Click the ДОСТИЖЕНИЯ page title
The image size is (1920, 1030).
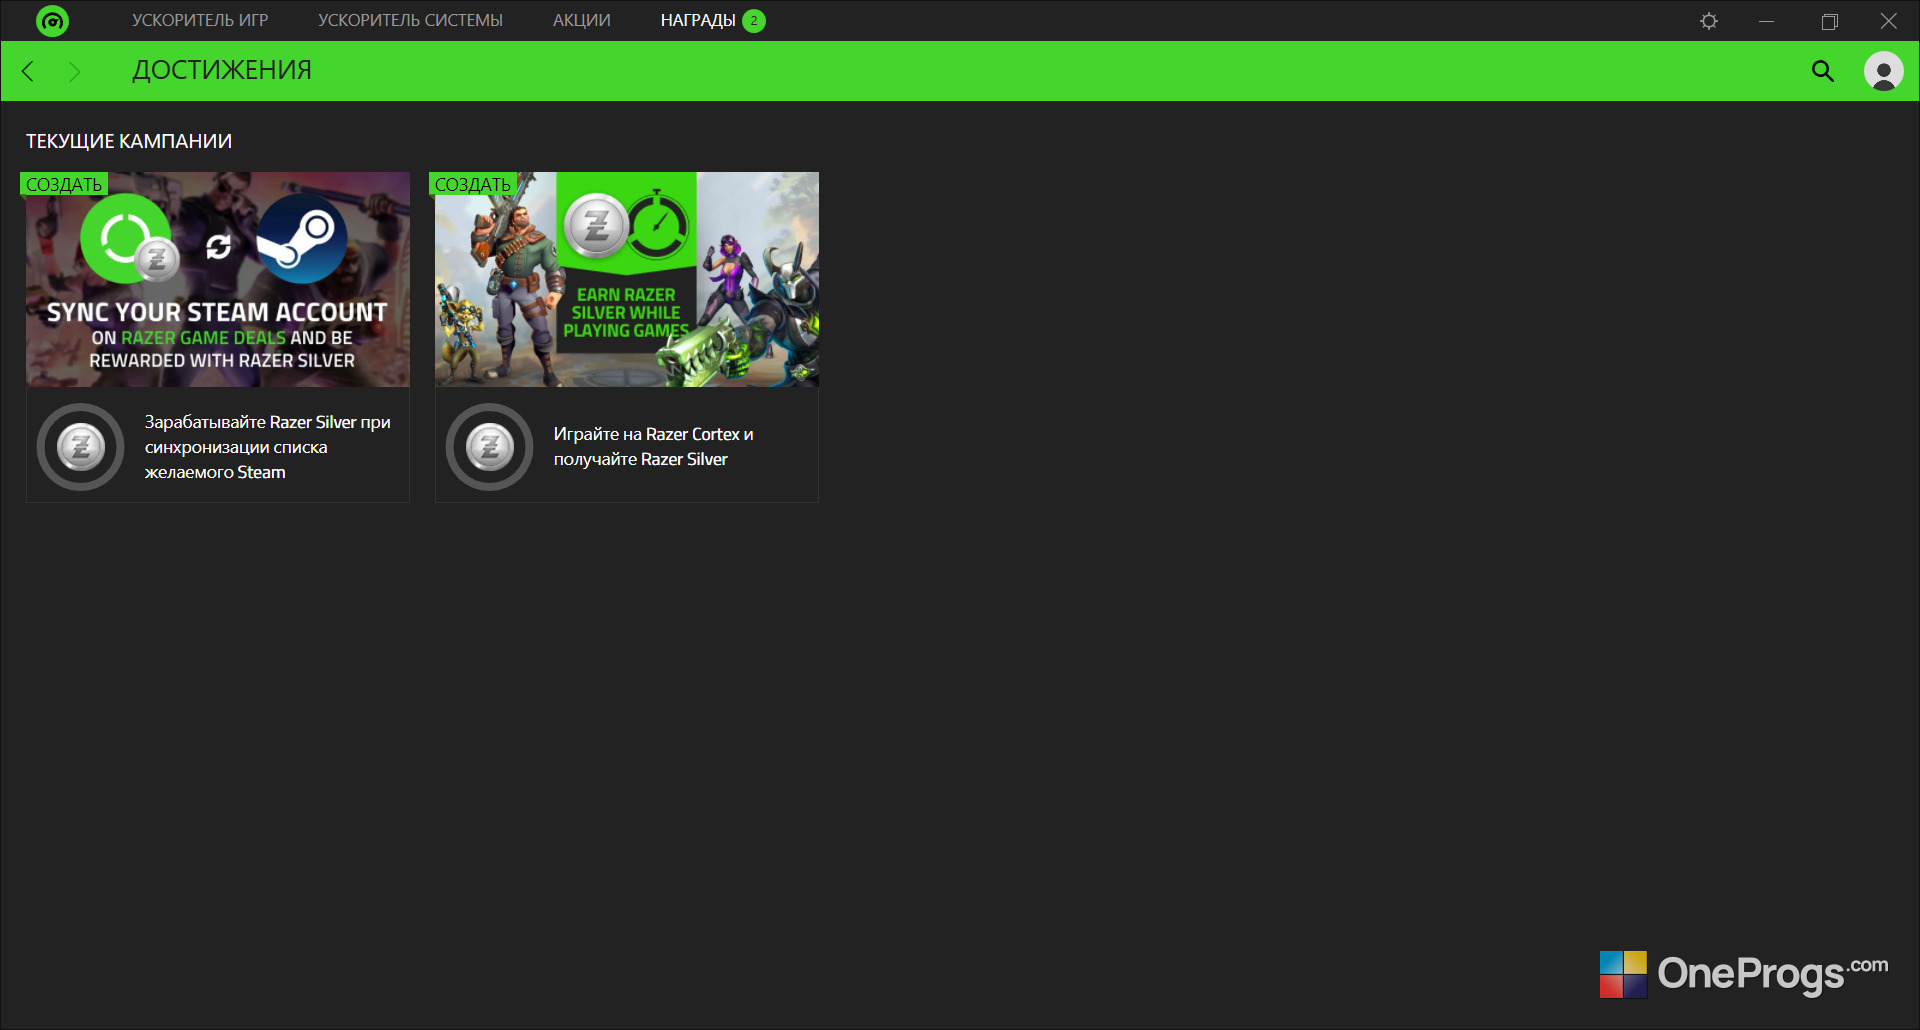[x=222, y=70]
